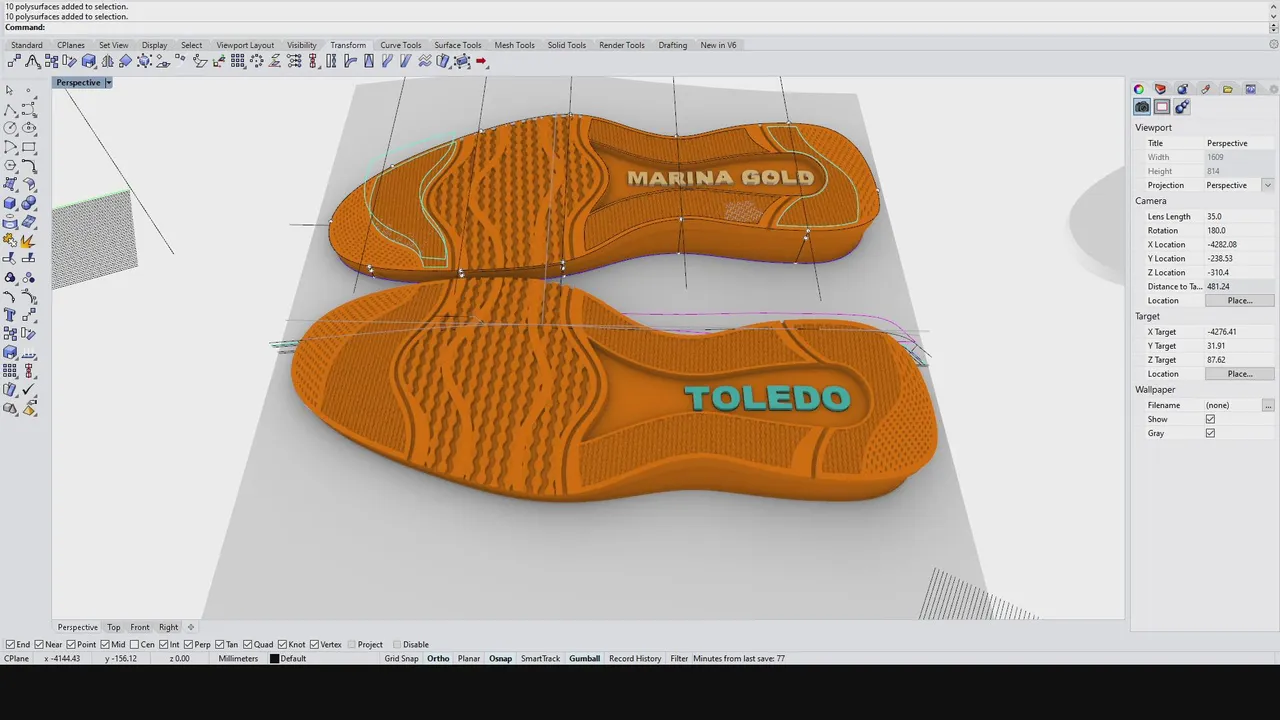Click the Filter entry in the status bar
The width and height of the screenshot is (1280, 720).
[x=679, y=658]
